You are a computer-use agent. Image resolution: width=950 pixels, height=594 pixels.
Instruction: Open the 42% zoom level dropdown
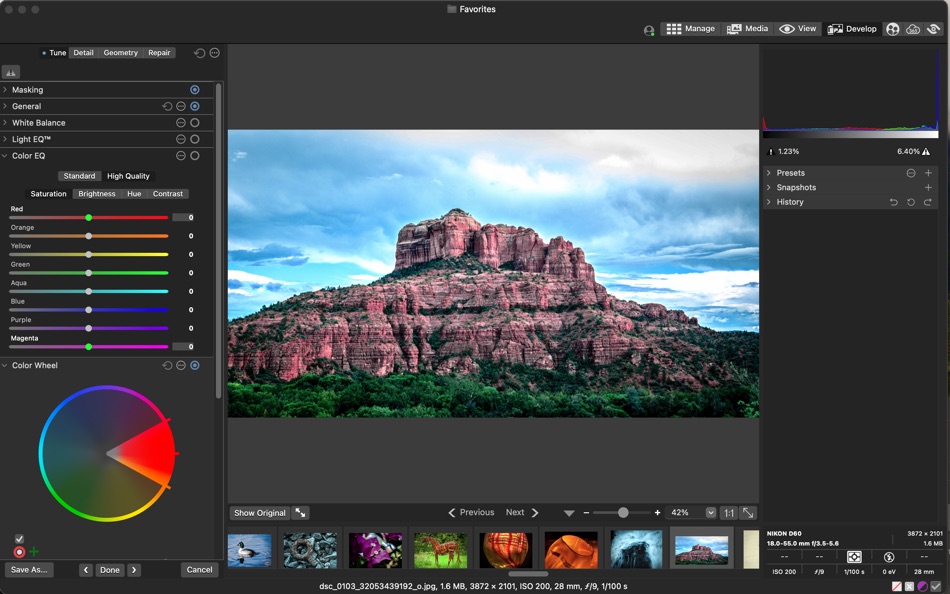tap(712, 512)
